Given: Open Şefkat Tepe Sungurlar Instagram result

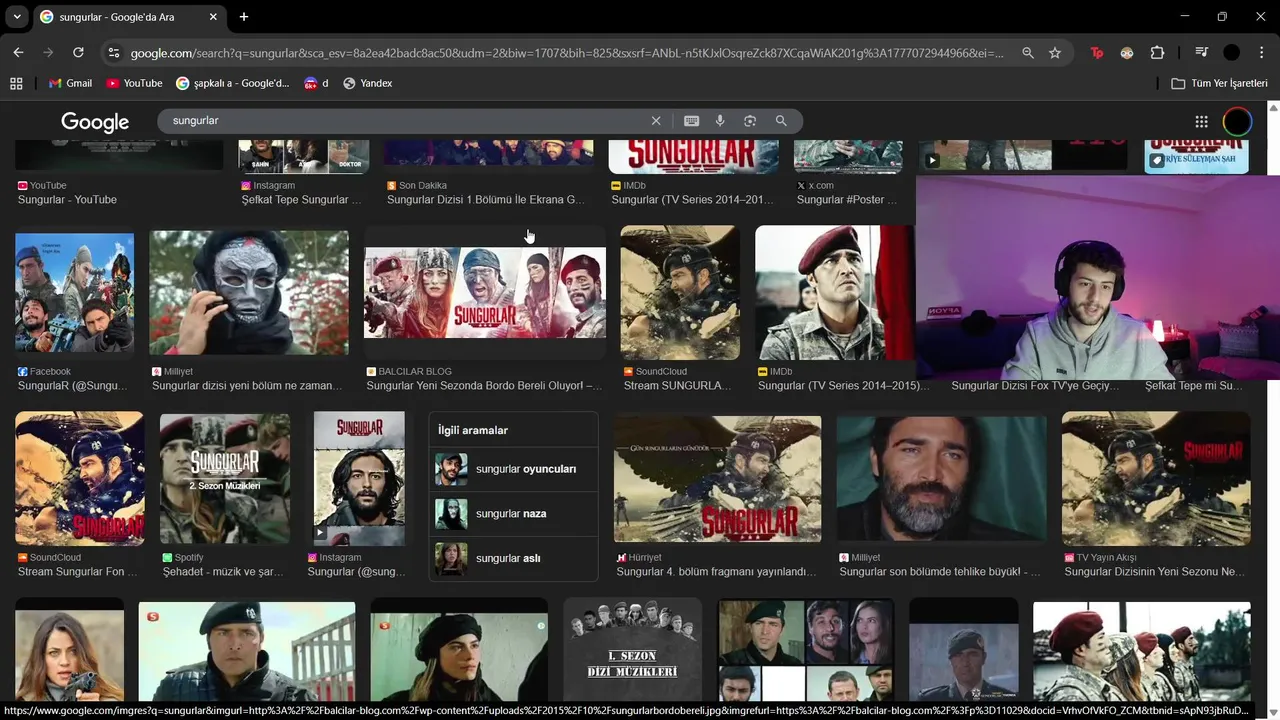Looking at the screenshot, I should click(x=302, y=200).
